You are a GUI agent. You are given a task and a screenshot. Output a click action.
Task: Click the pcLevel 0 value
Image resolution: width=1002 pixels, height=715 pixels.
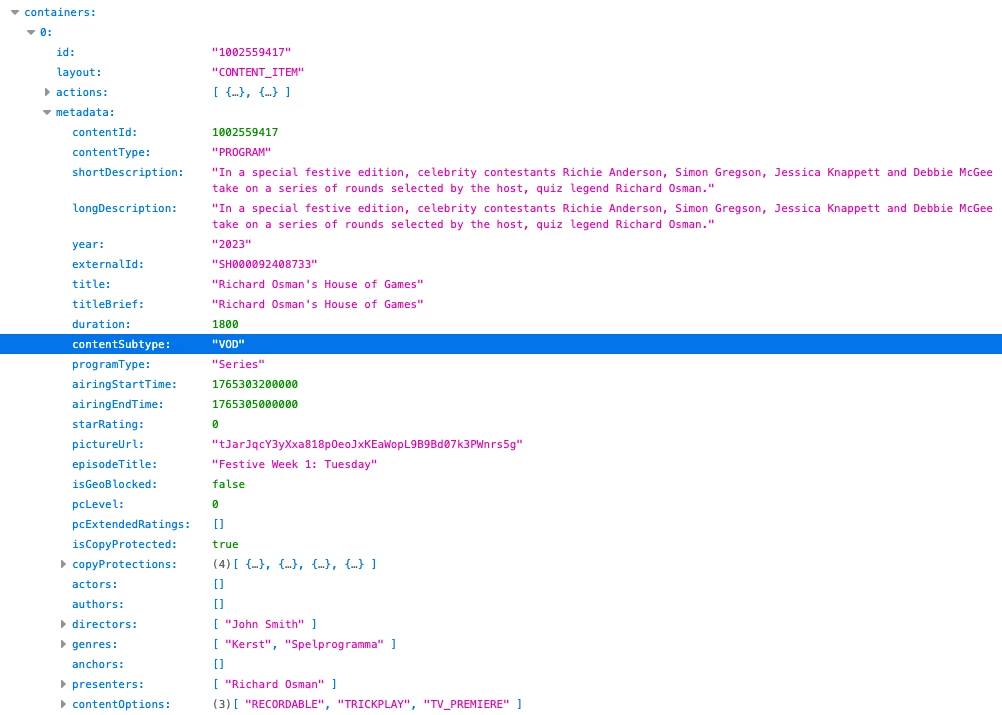click(x=215, y=505)
